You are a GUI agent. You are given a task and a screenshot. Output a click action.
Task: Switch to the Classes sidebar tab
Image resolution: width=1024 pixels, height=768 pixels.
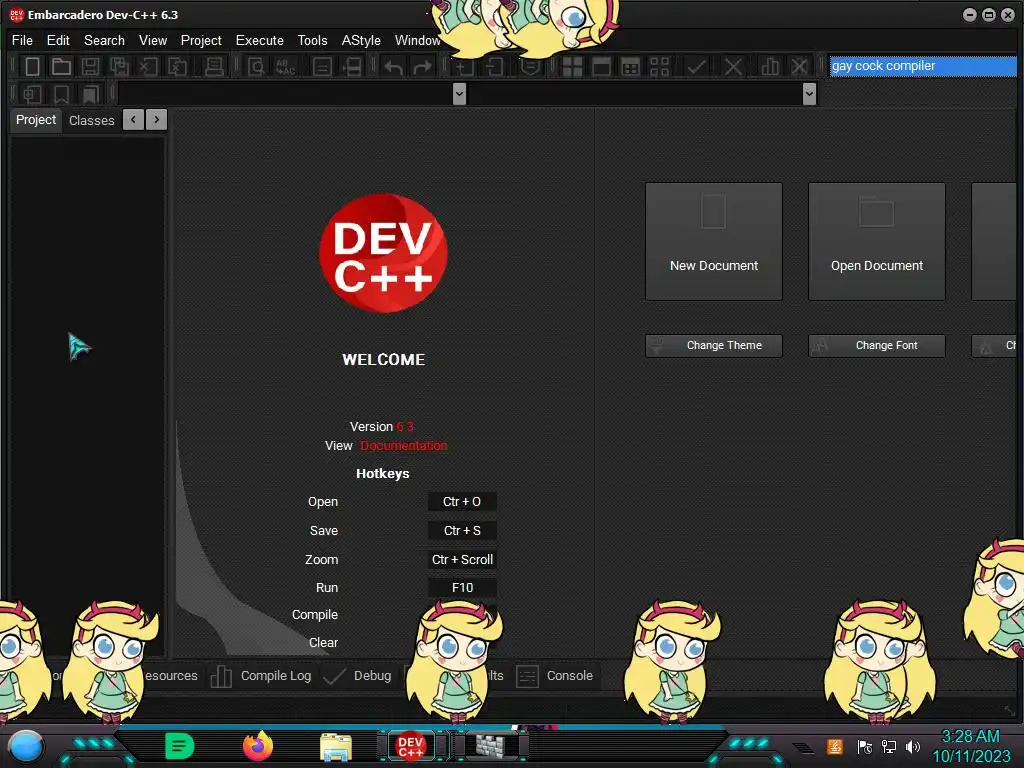pos(91,121)
